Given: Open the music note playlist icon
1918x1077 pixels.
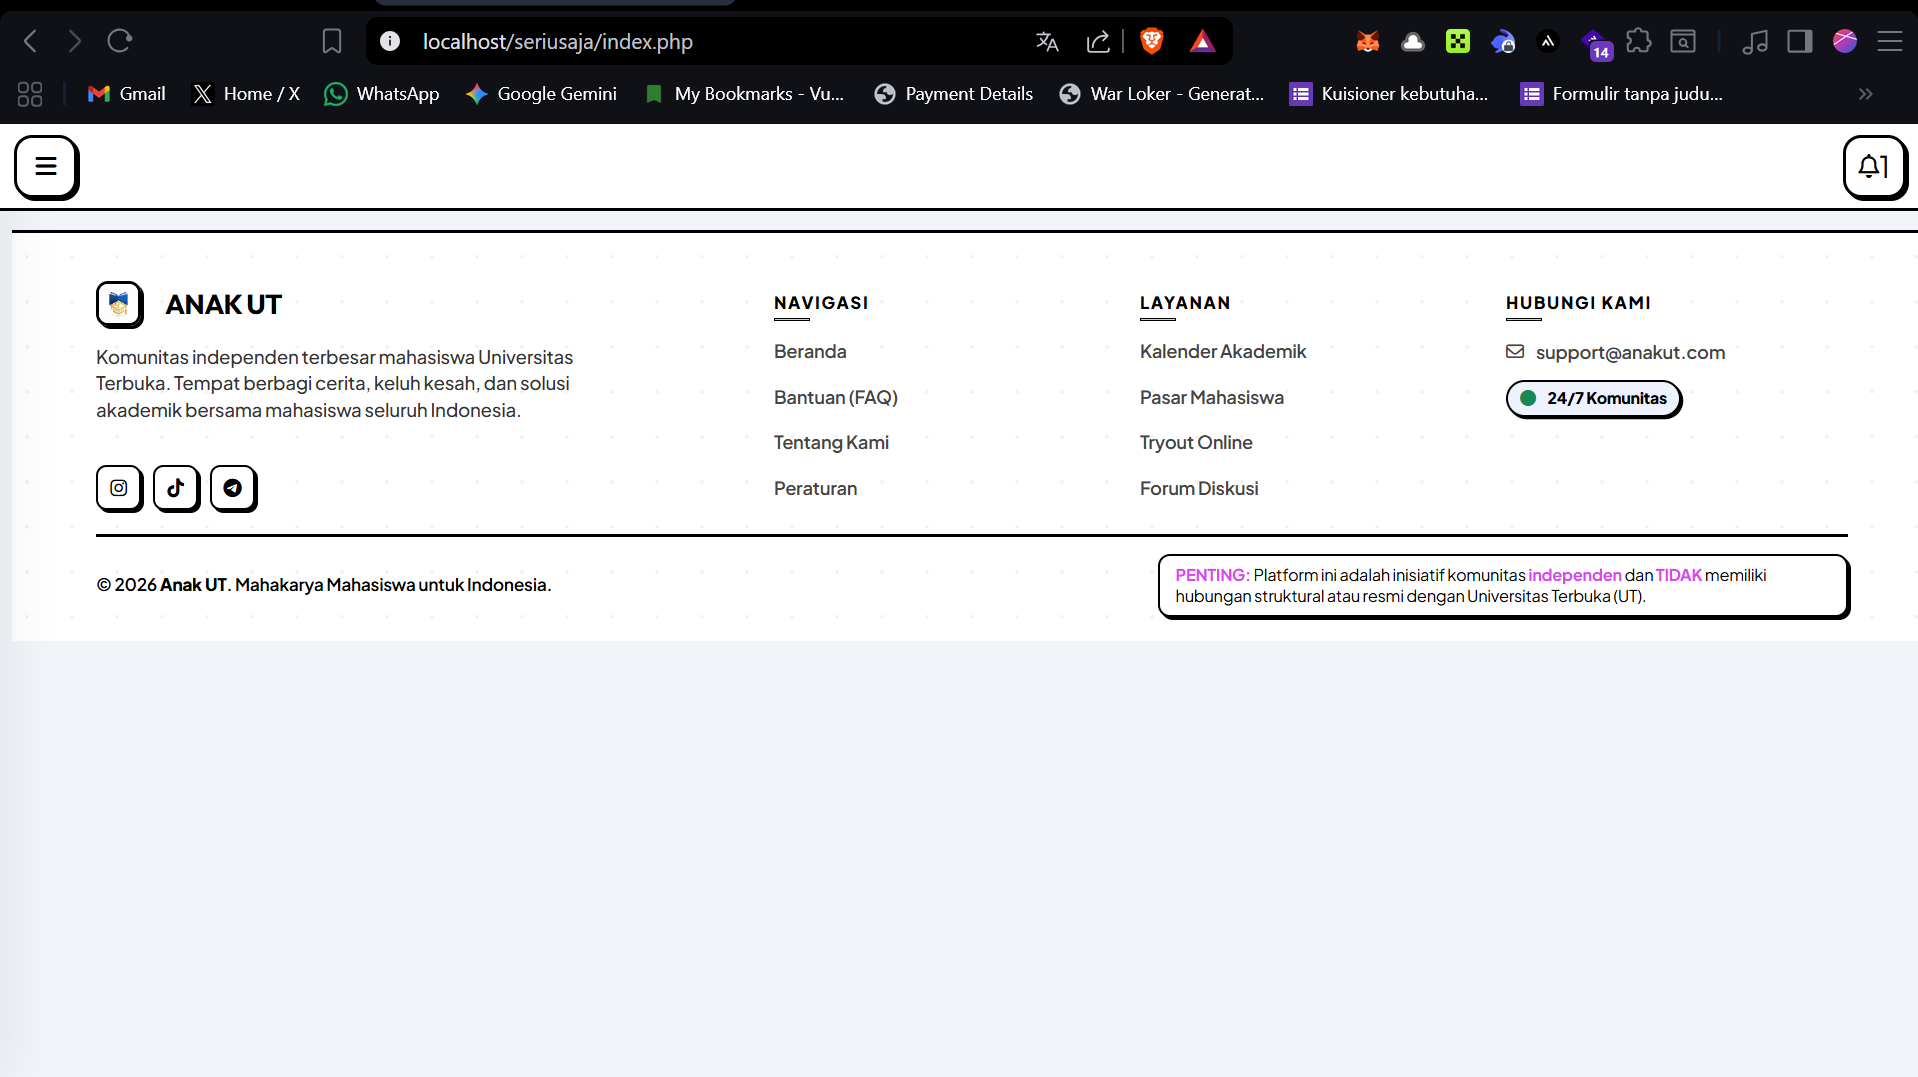Looking at the screenshot, I should (1755, 41).
